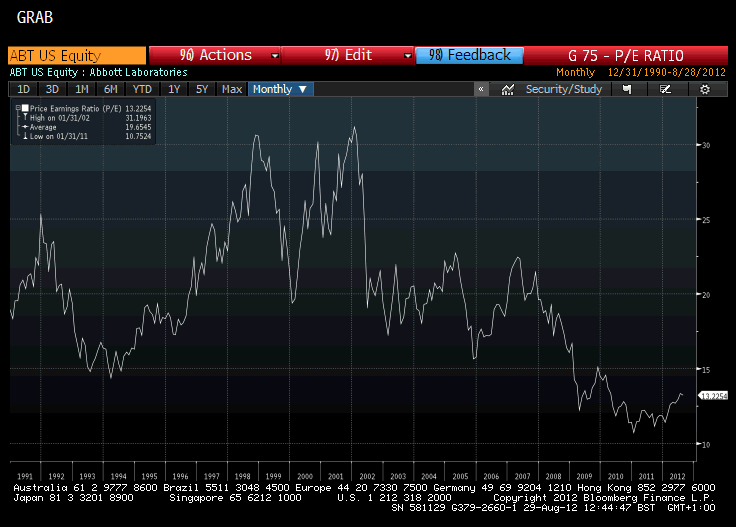The width and height of the screenshot is (736, 527).
Task: Click the 2008 x-axis year label
Action: click(x=553, y=476)
